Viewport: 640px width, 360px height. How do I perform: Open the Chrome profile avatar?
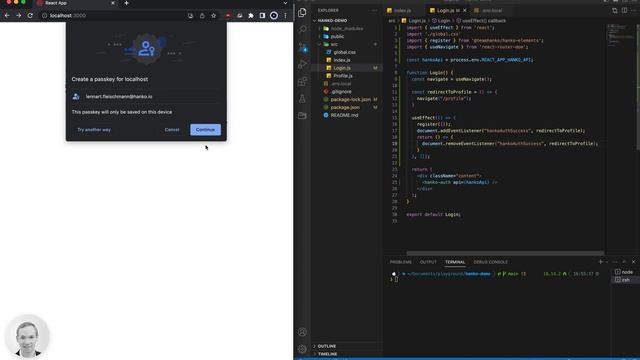274,16
